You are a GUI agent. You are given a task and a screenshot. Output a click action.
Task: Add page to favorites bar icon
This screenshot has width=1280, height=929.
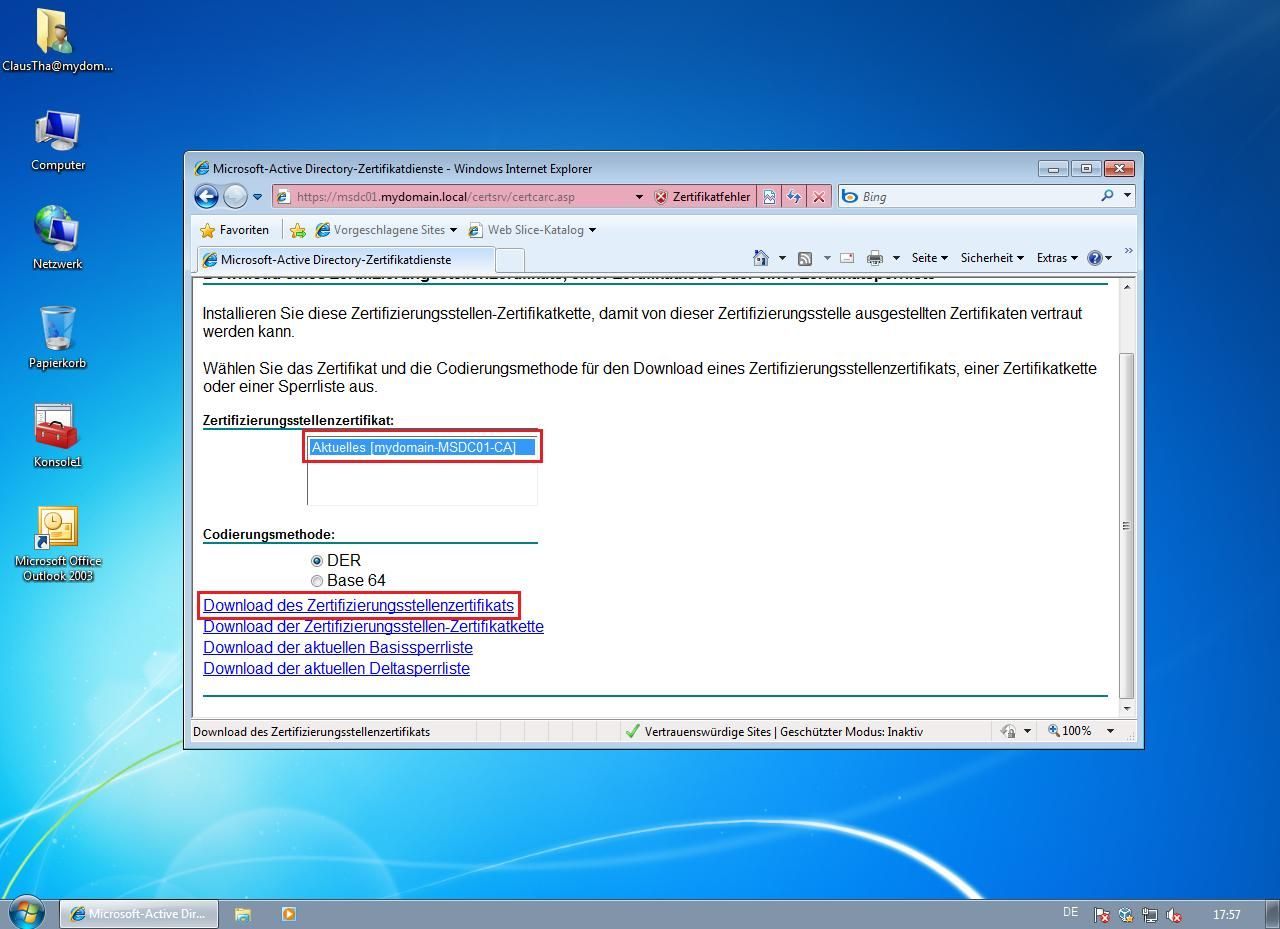point(298,230)
